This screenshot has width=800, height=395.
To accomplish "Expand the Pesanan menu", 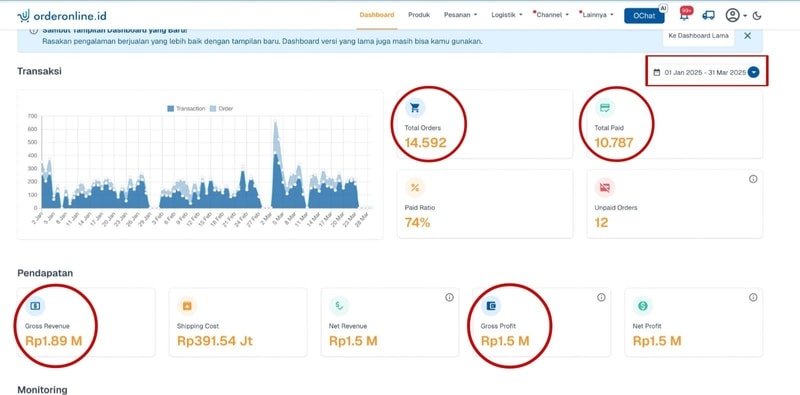I will click(460, 15).
